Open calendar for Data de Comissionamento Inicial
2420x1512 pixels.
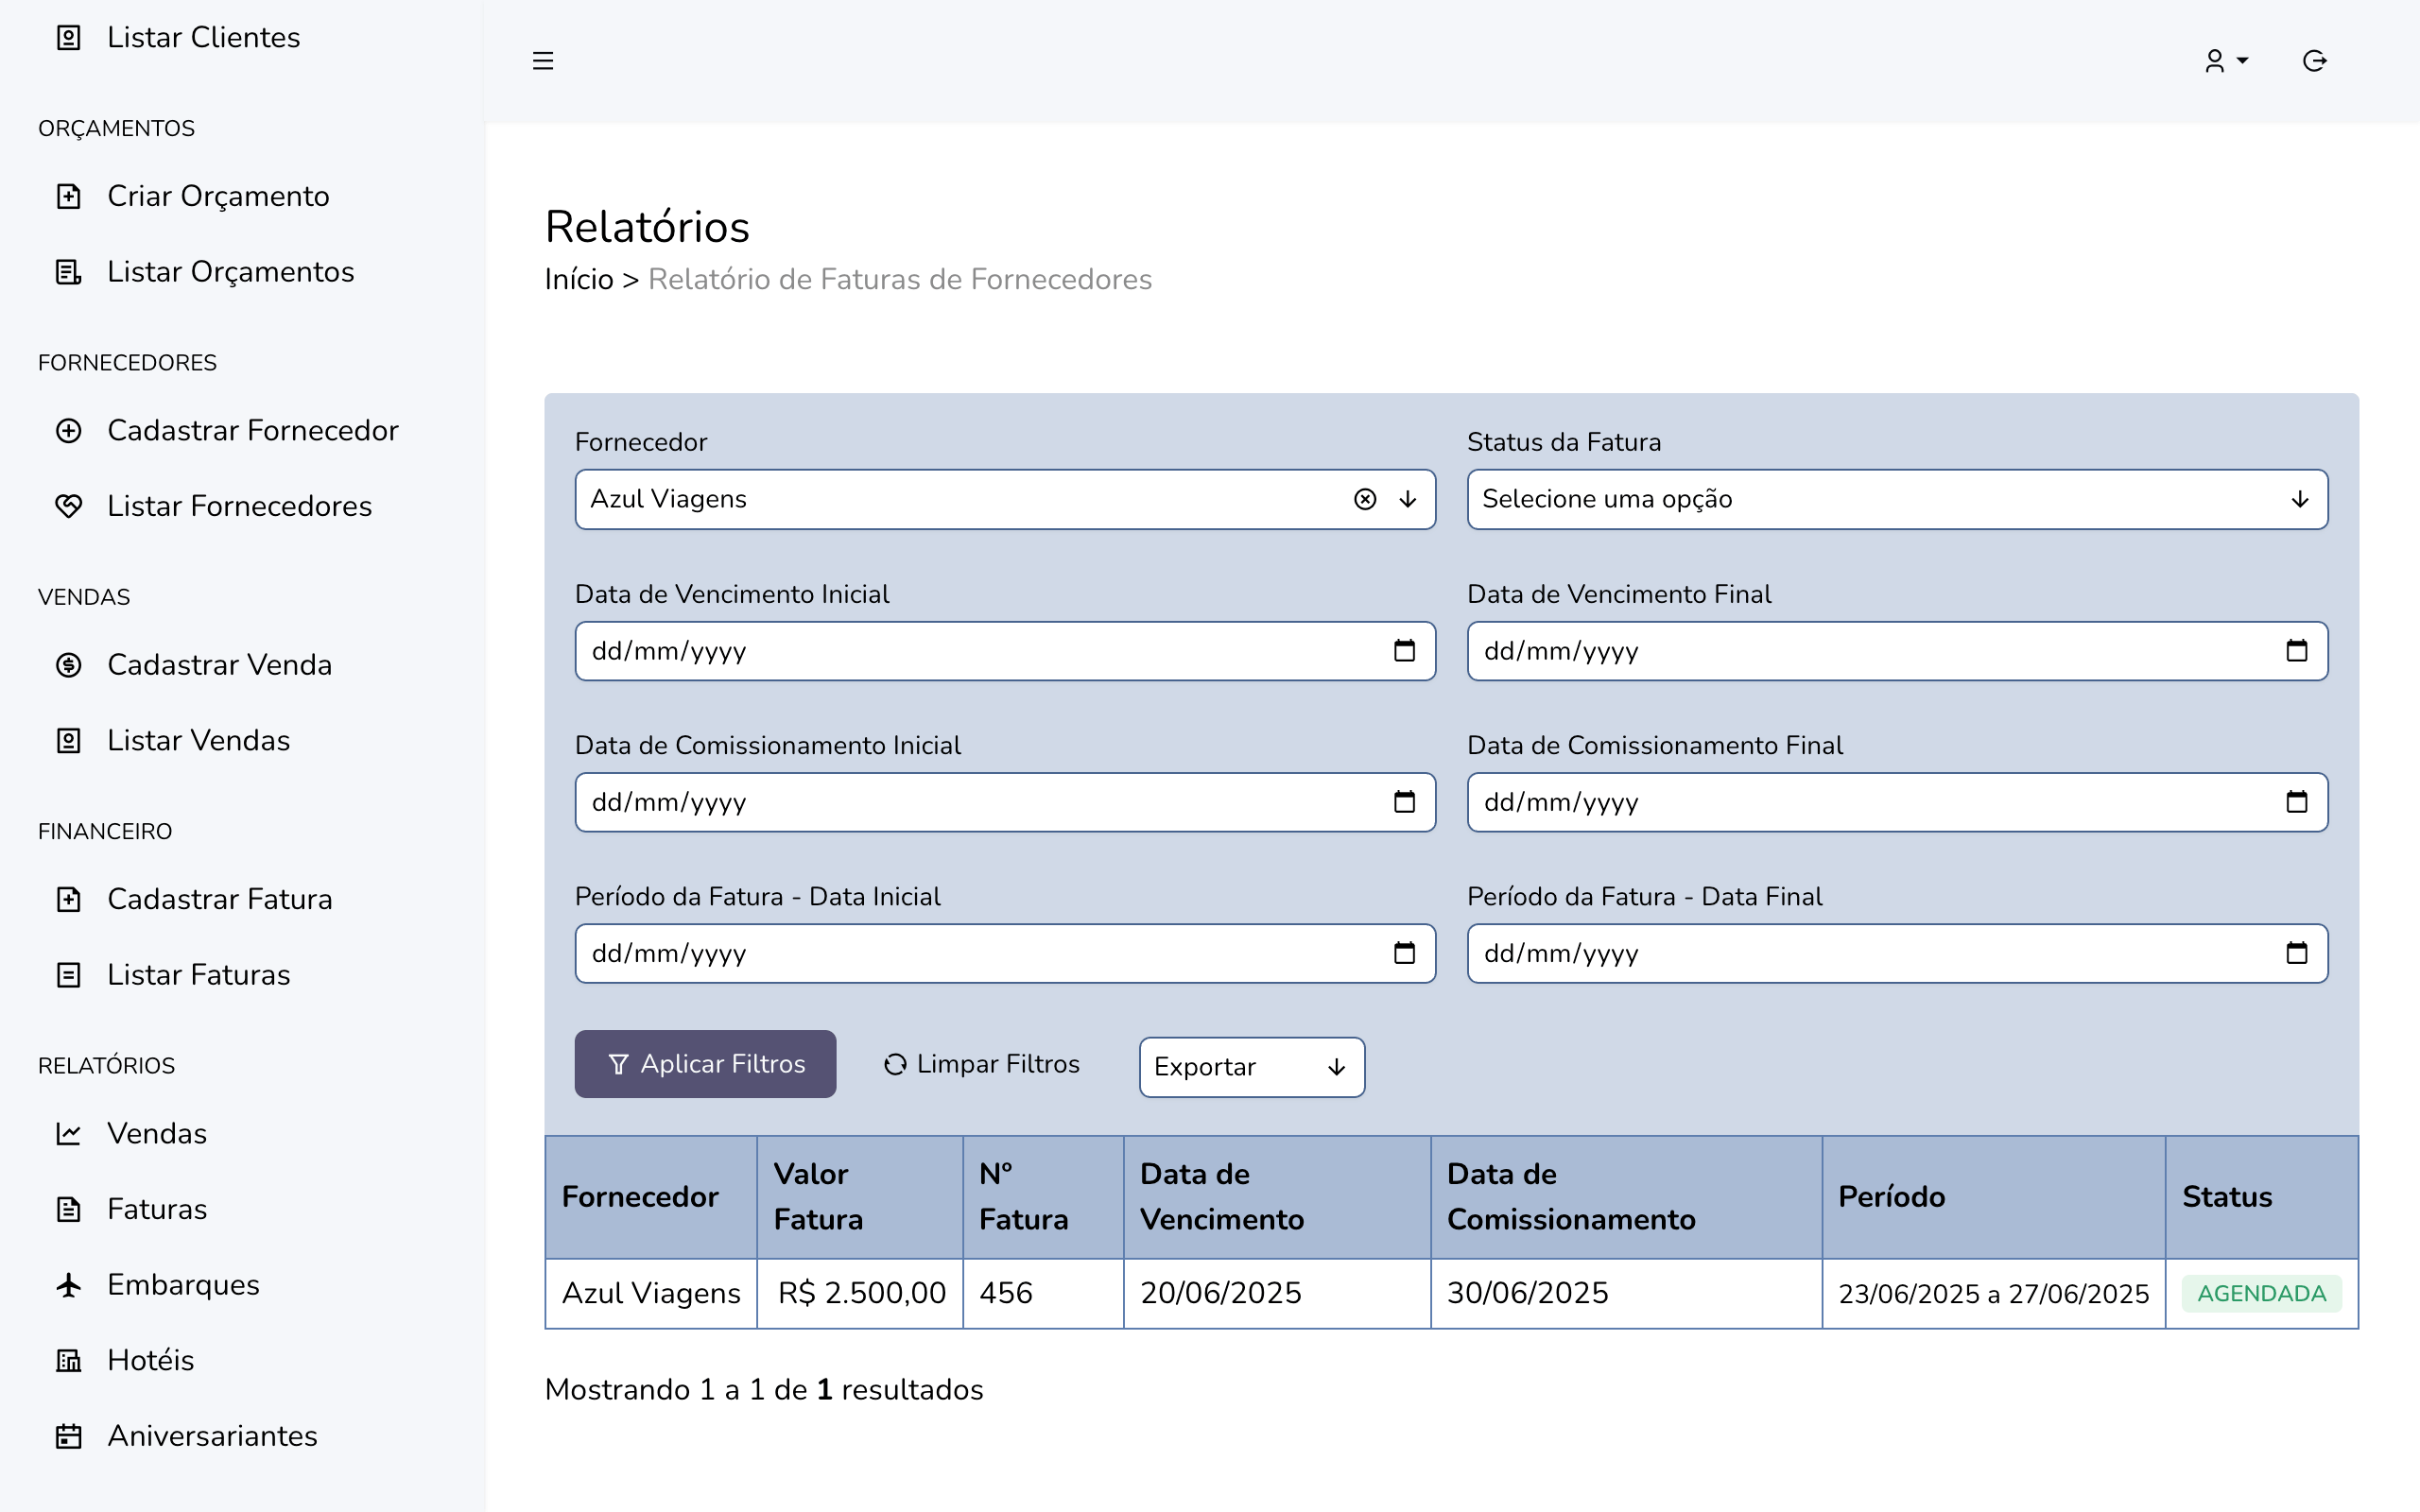[1404, 802]
